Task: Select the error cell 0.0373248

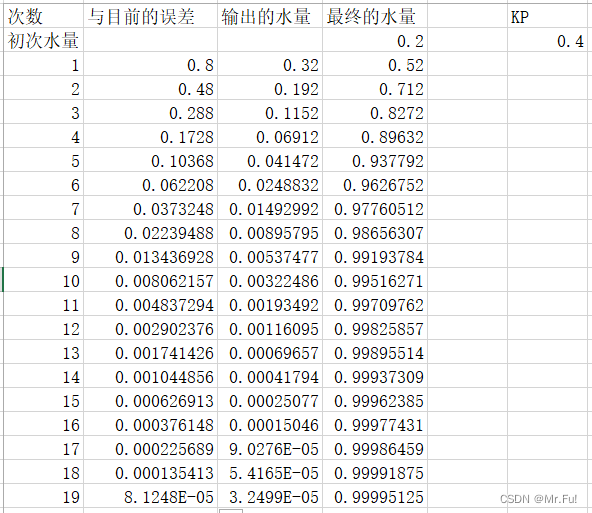Action: (150, 208)
